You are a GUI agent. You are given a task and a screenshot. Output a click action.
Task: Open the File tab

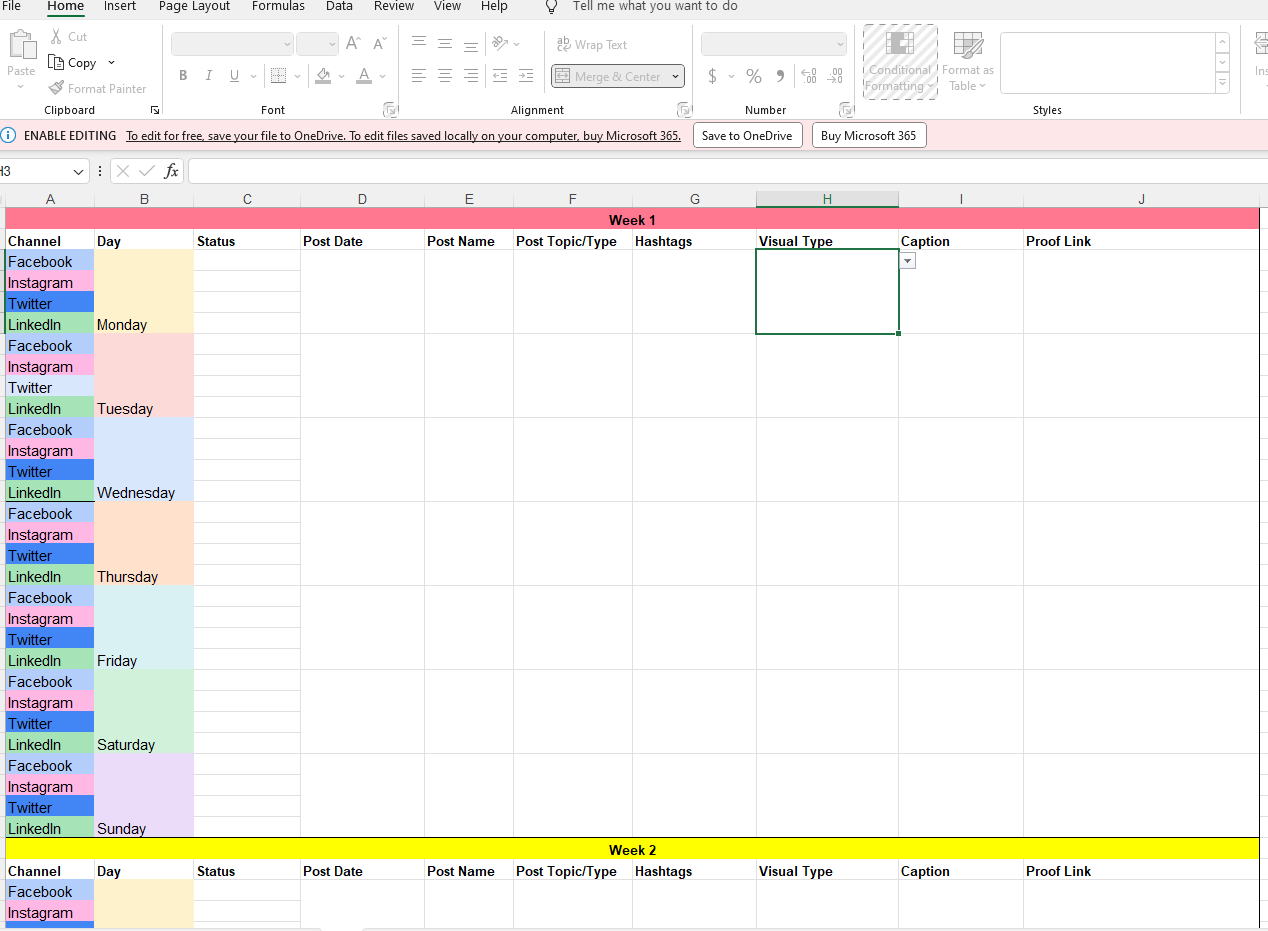click(12, 6)
